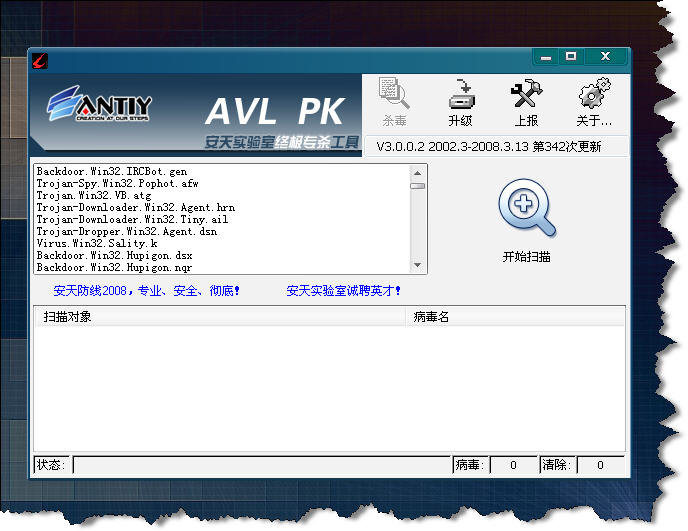The width and height of the screenshot is (688, 531).
Task: Click the virus list scroll-up arrow
Action: pos(417,173)
